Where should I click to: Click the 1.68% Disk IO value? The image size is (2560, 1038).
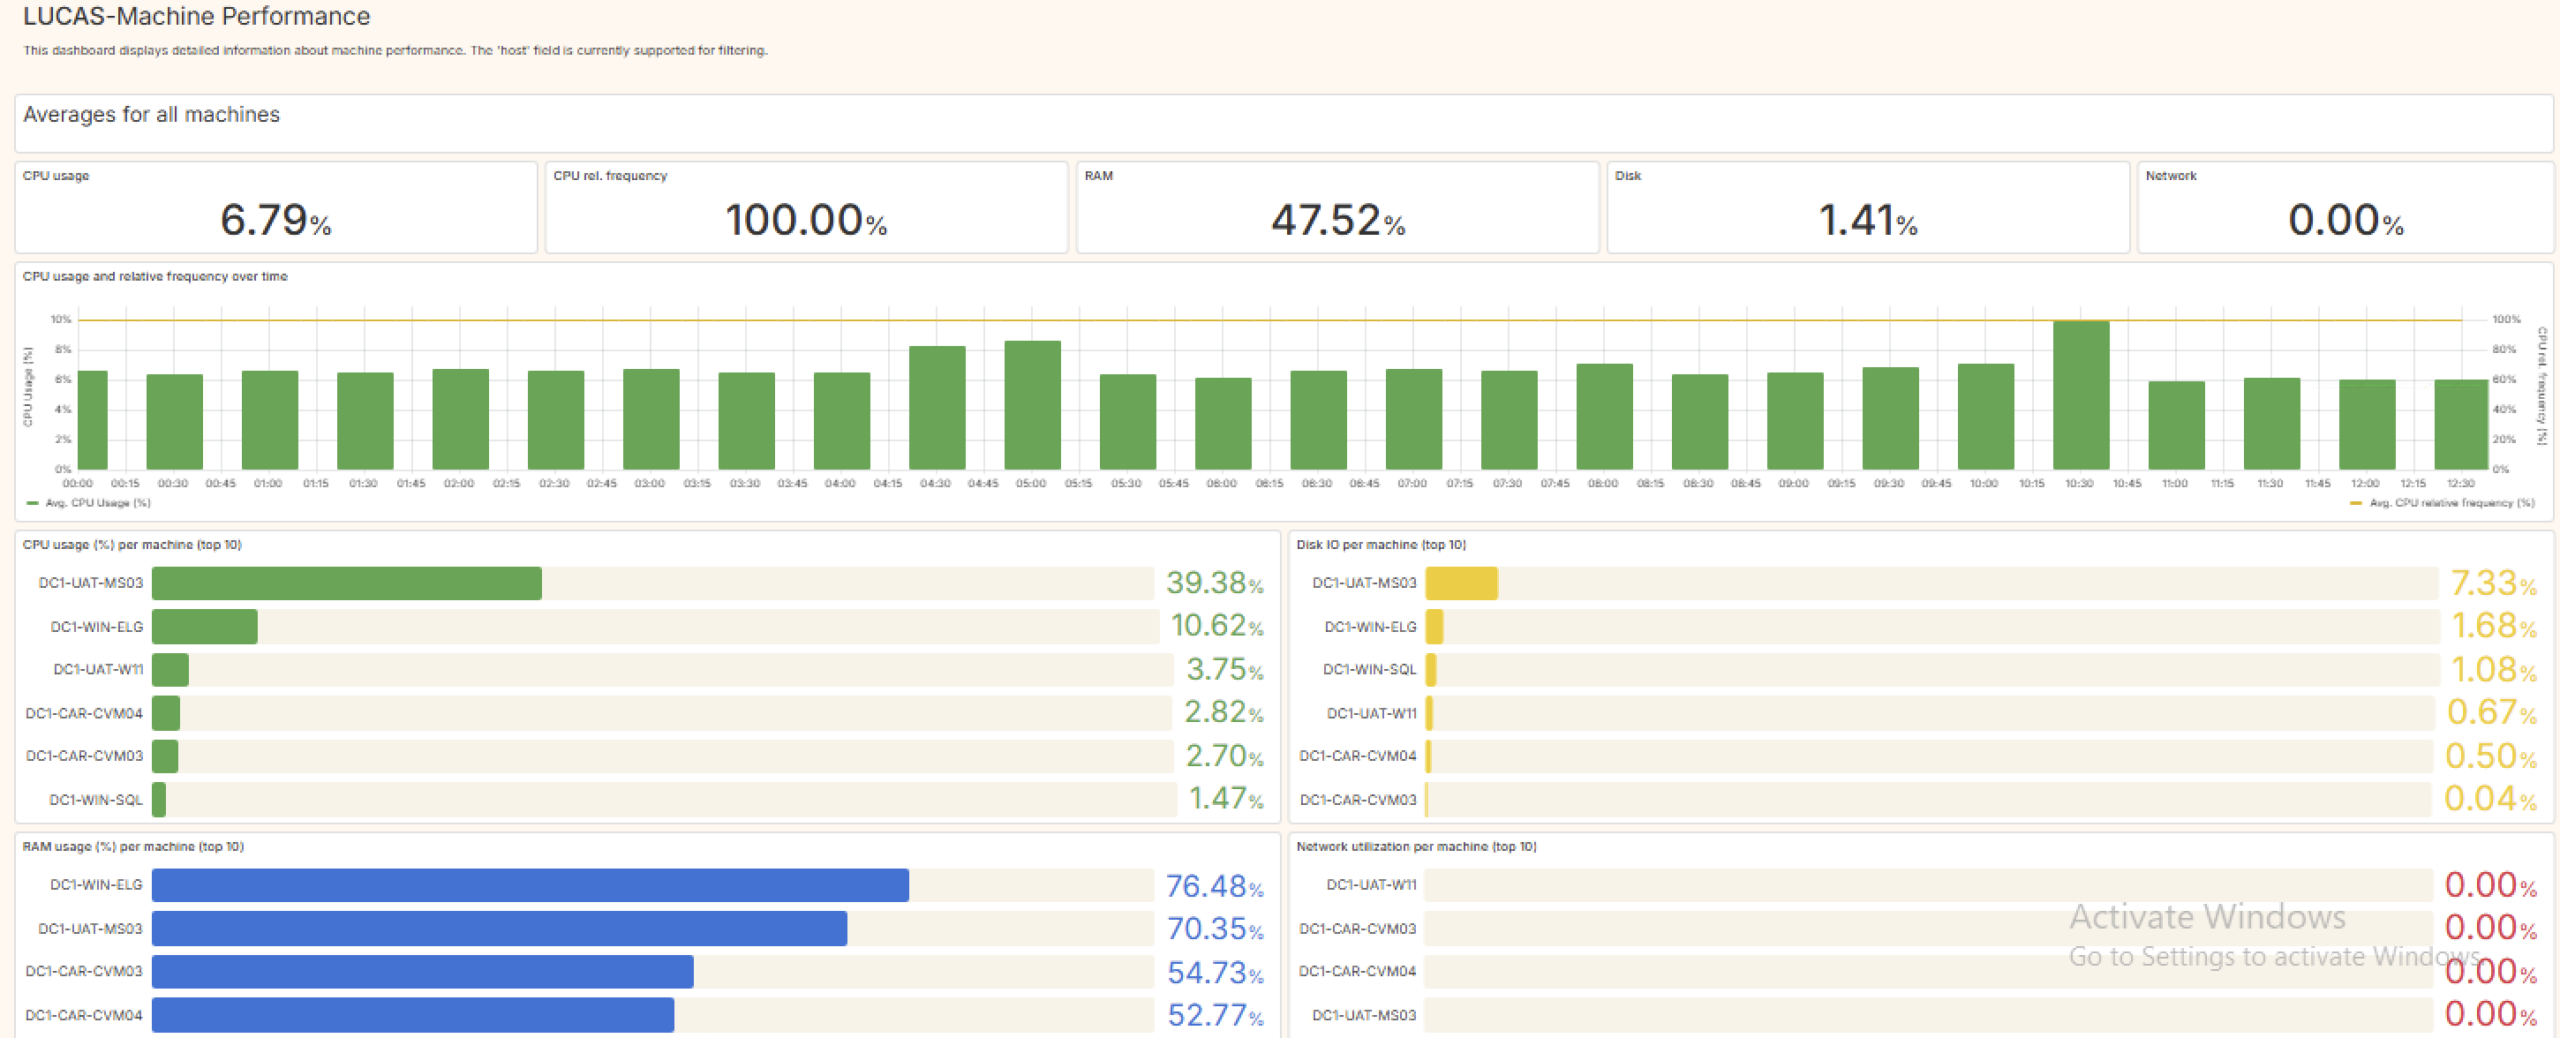point(2494,626)
